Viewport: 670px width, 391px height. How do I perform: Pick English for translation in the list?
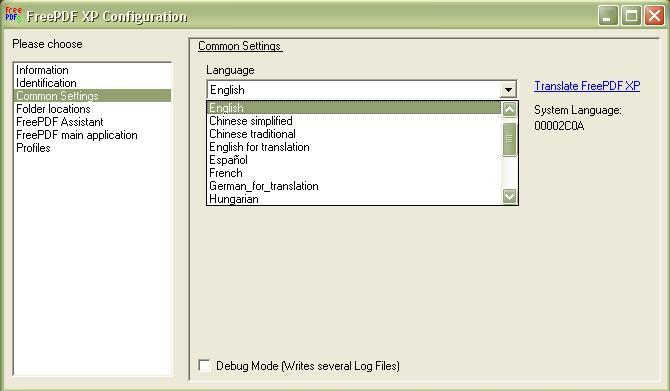pyautogui.click(x=354, y=147)
